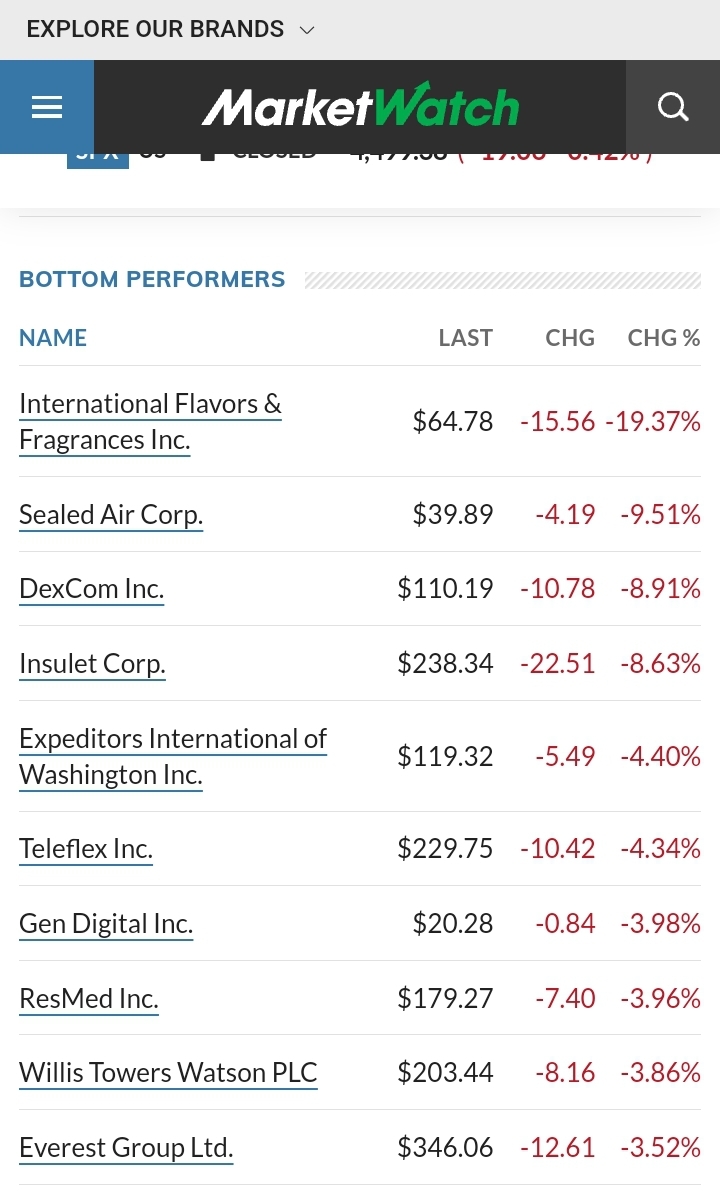Click the NAME column header

[x=53, y=338]
